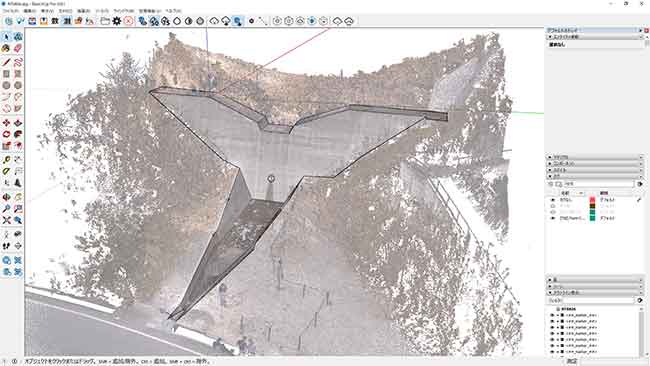Click the red color swatch of first tag

pyautogui.click(x=592, y=200)
